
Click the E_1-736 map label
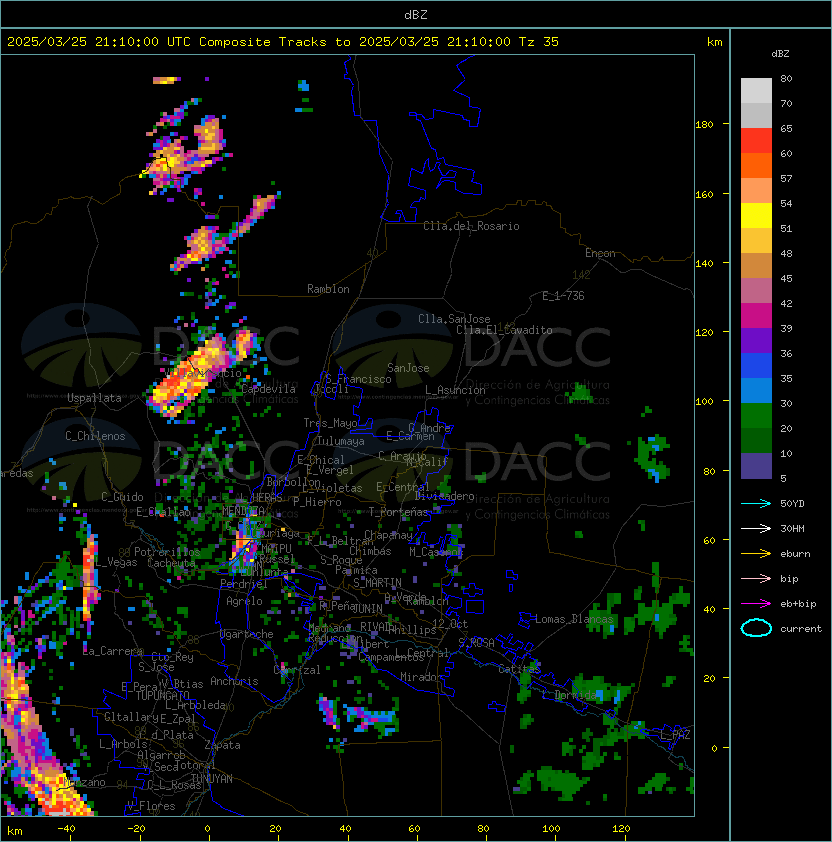[x=563, y=295]
